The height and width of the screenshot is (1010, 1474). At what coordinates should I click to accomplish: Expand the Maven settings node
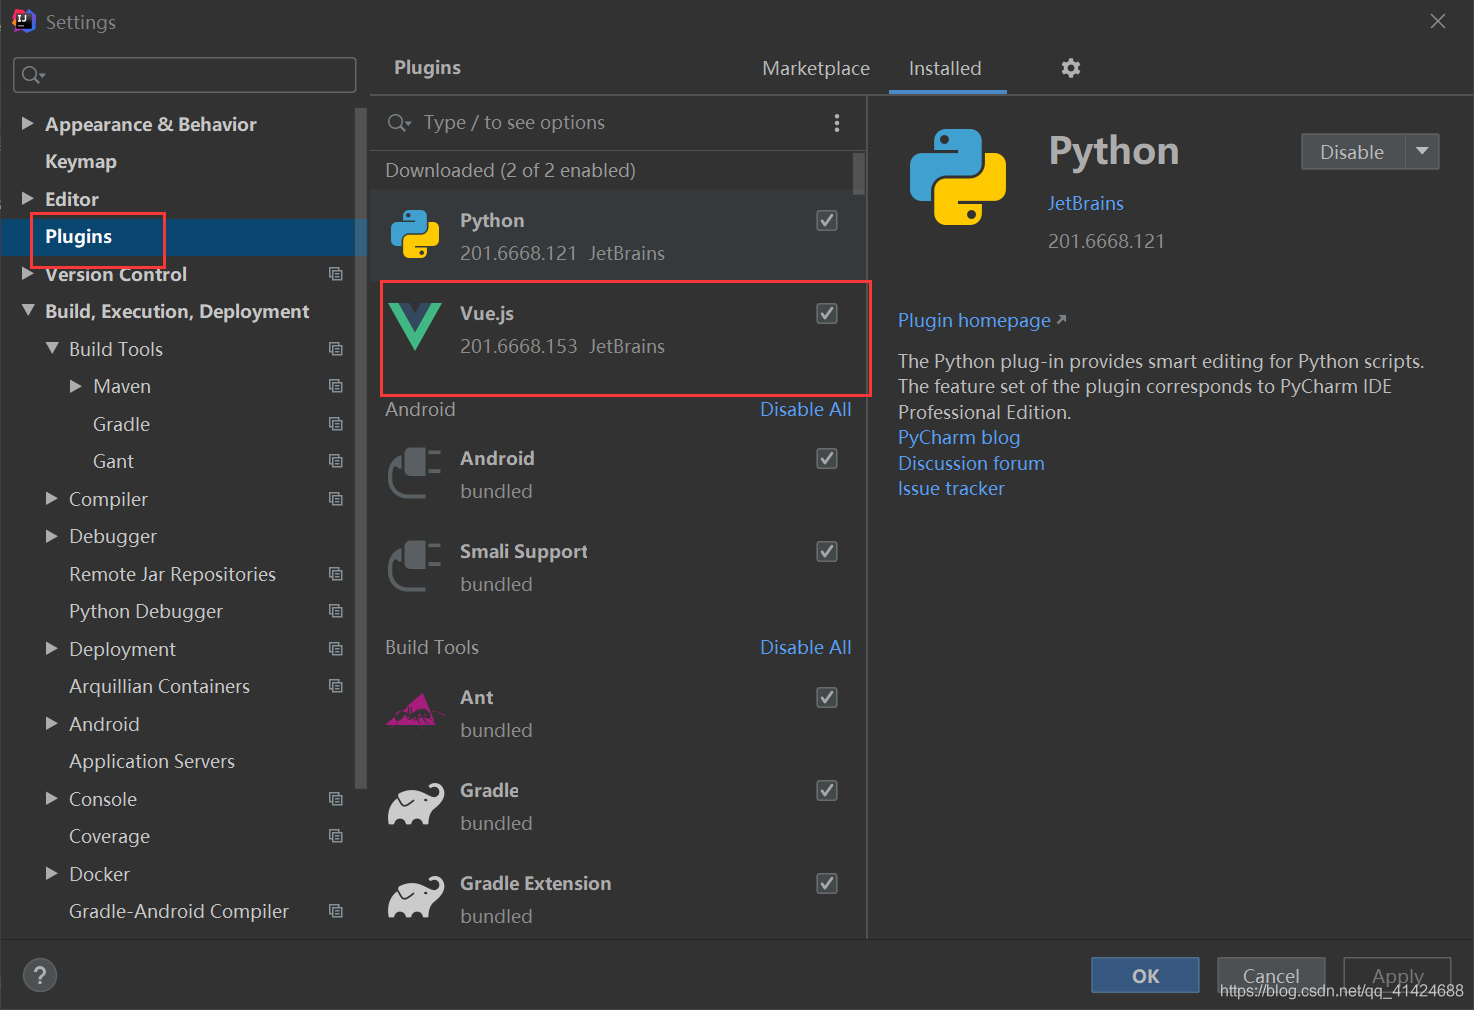[76, 386]
